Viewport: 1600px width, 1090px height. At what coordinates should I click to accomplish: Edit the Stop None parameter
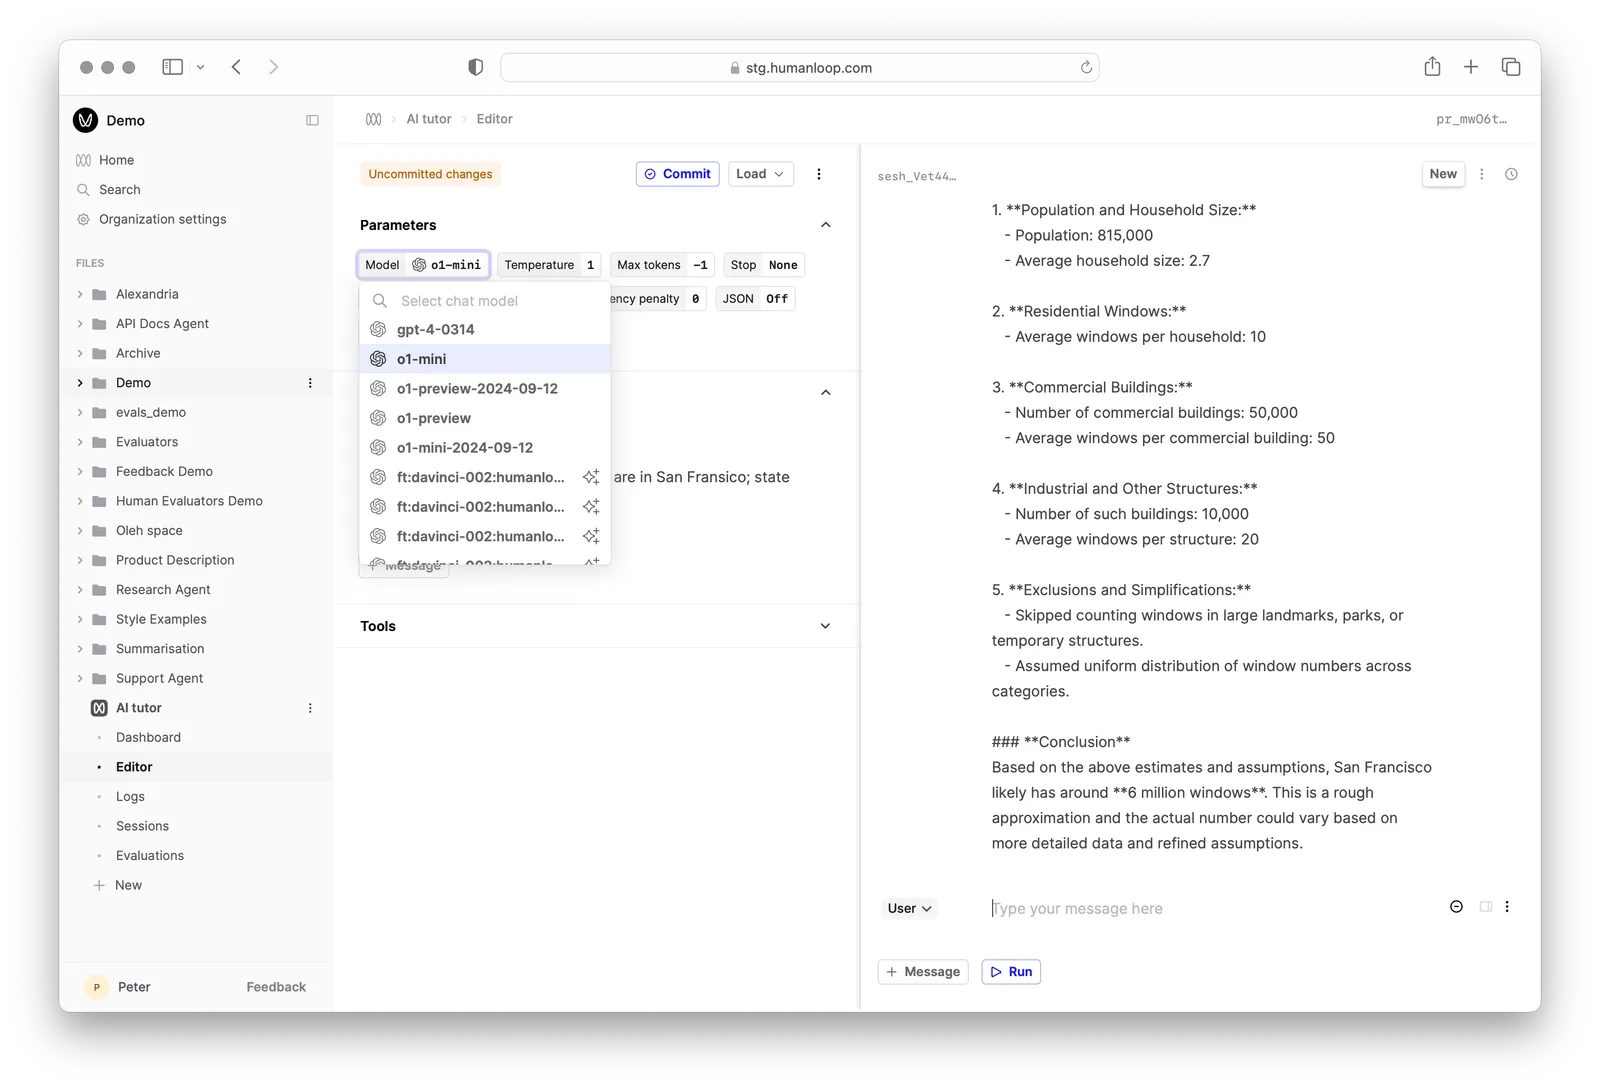(x=764, y=265)
